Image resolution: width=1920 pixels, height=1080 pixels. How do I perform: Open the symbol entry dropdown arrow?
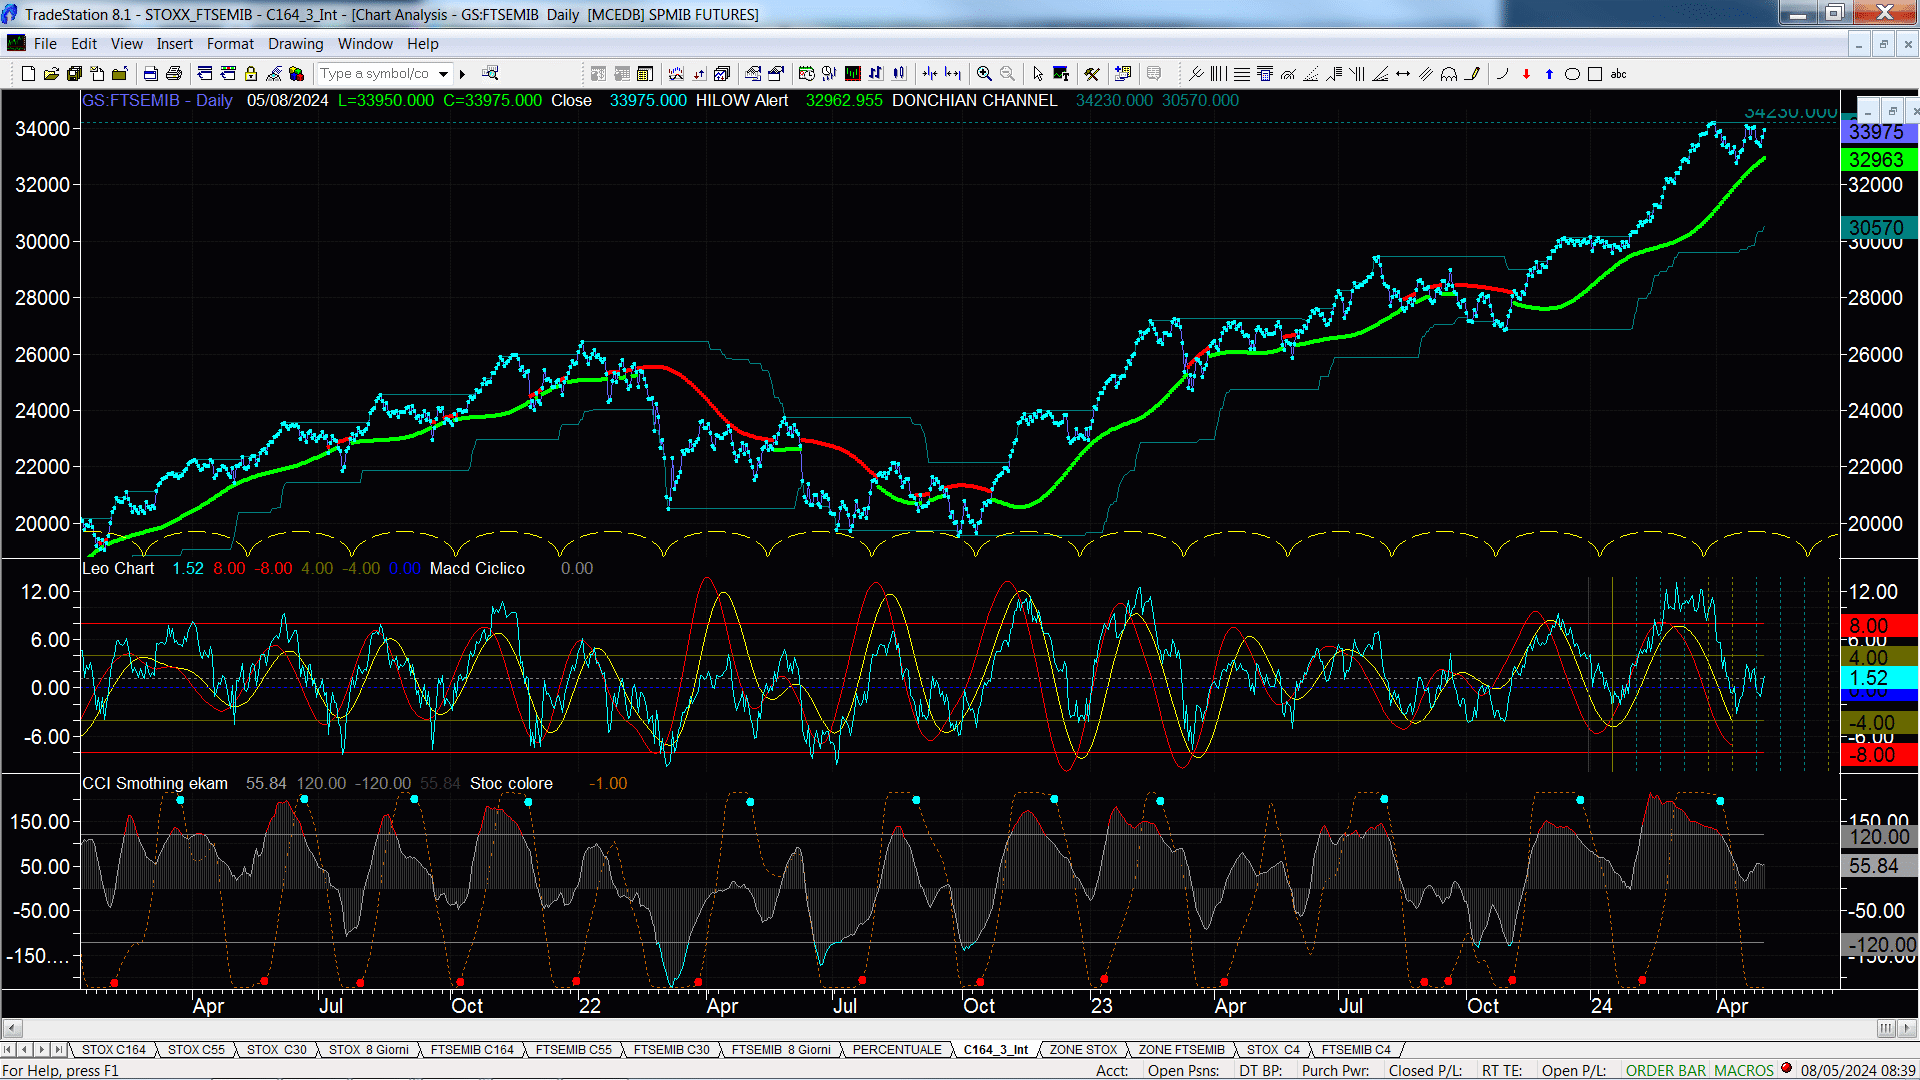[443, 74]
